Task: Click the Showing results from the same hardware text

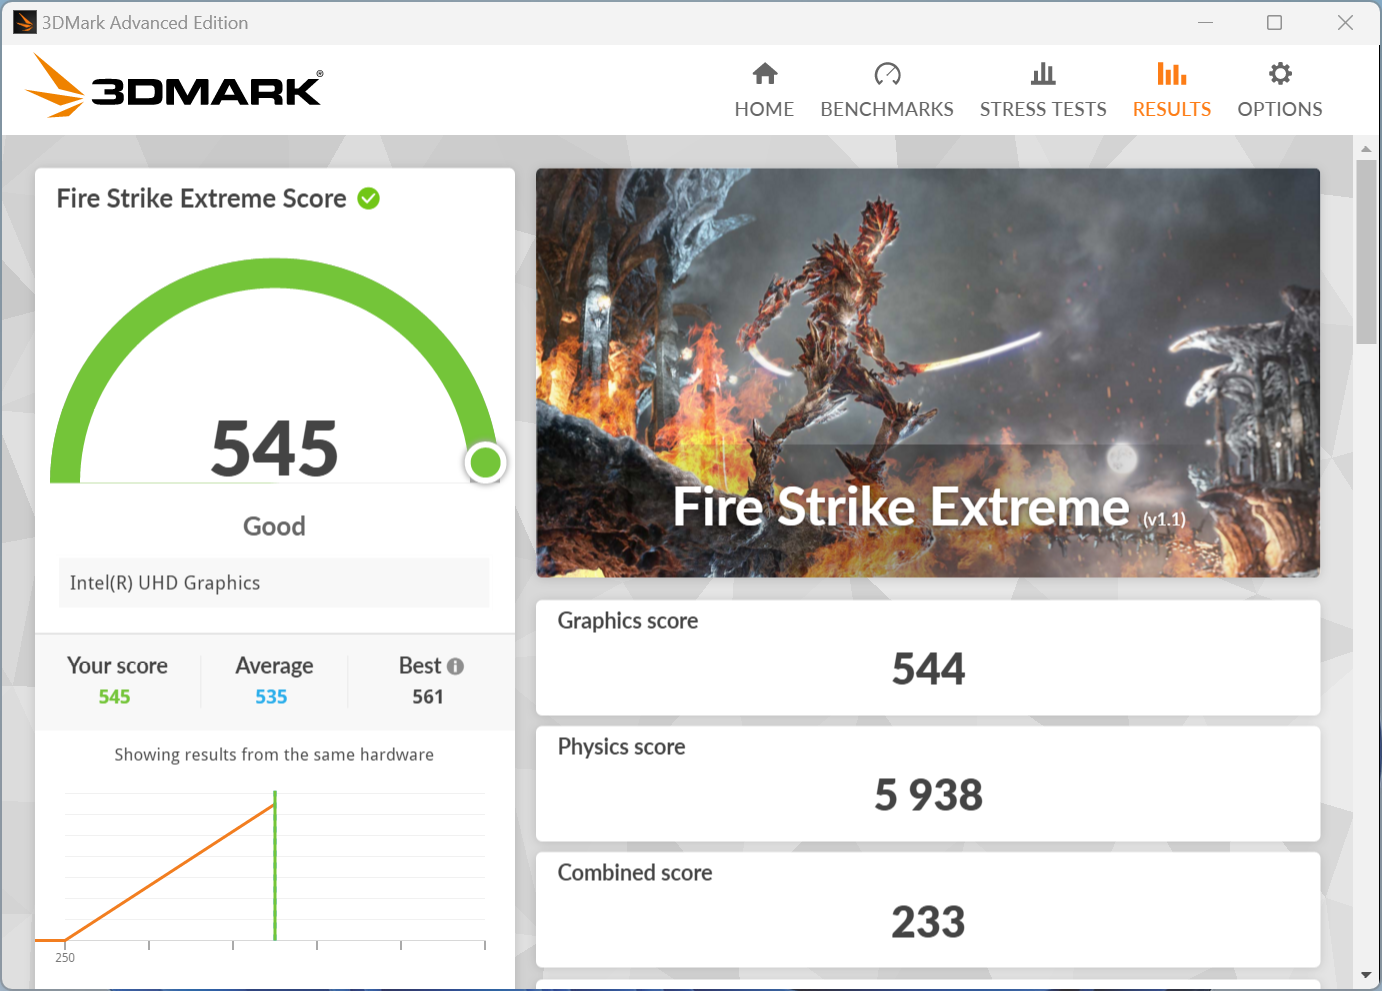Action: (274, 755)
